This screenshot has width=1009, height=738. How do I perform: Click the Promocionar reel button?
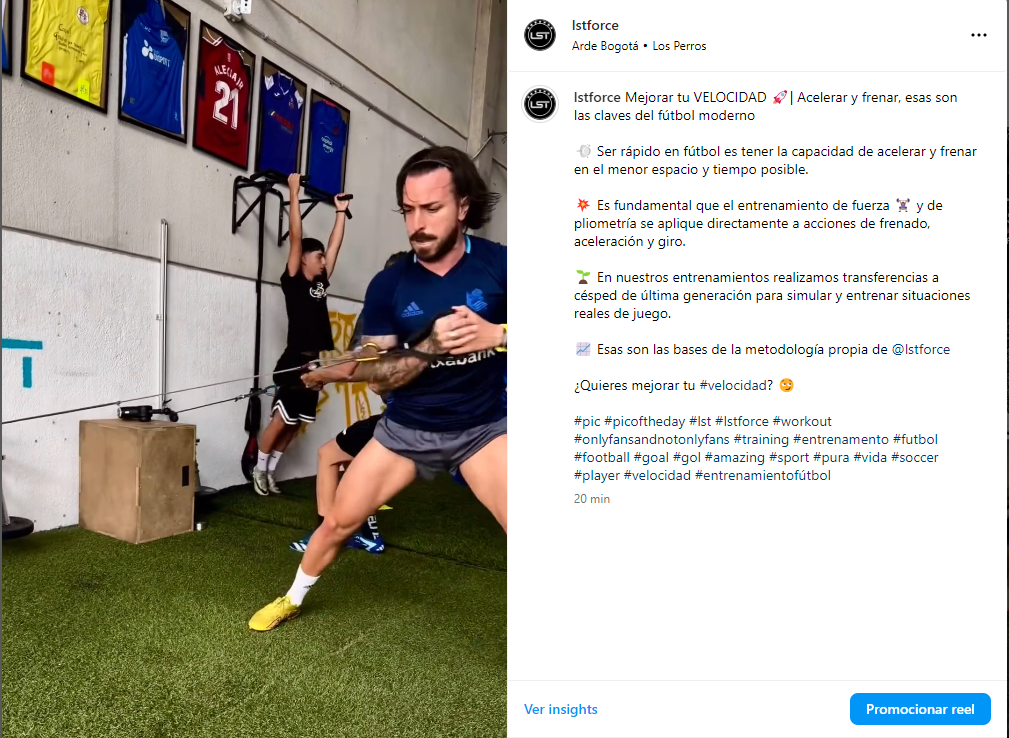coord(920,709)
